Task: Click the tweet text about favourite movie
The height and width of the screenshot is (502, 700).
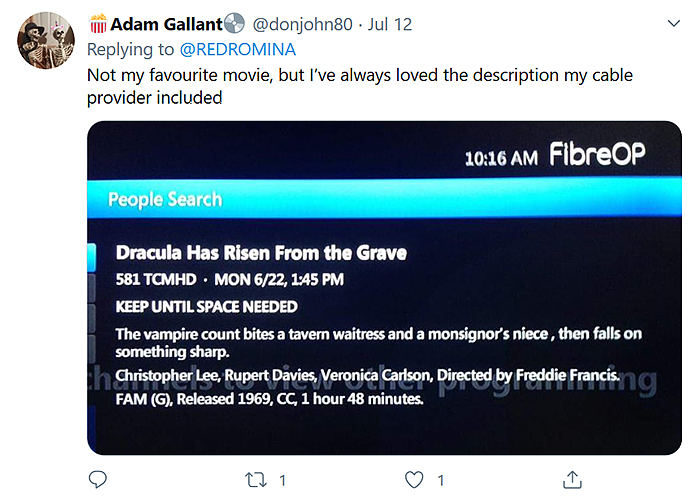Action: 360,86
